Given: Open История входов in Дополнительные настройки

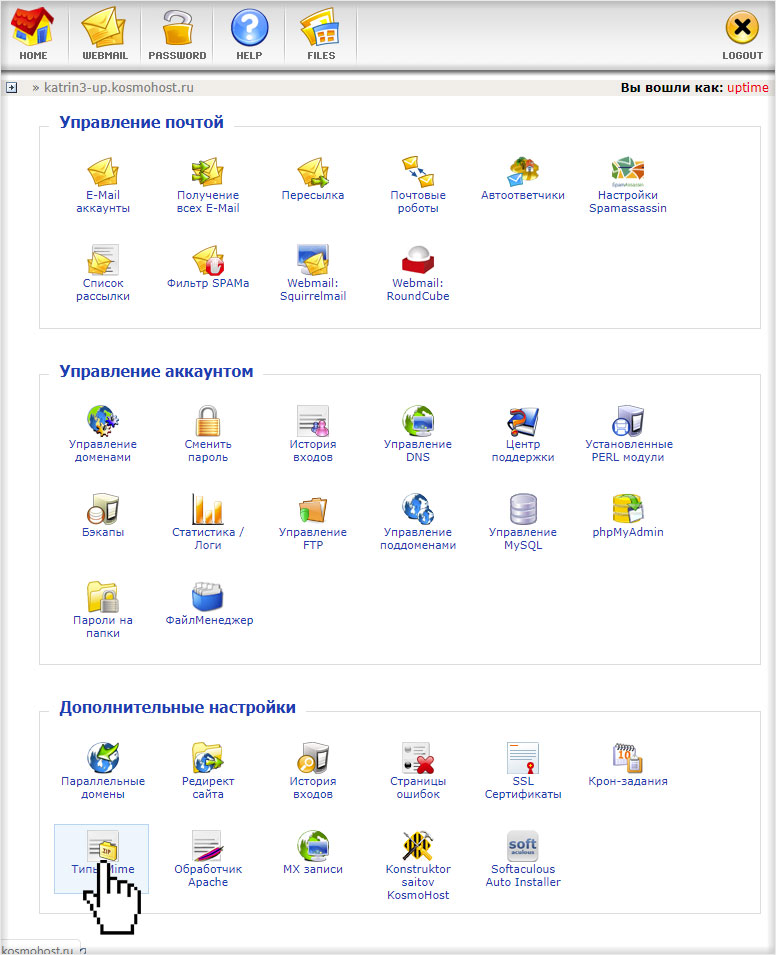Looking at the screenshot, I should point(313,758).
